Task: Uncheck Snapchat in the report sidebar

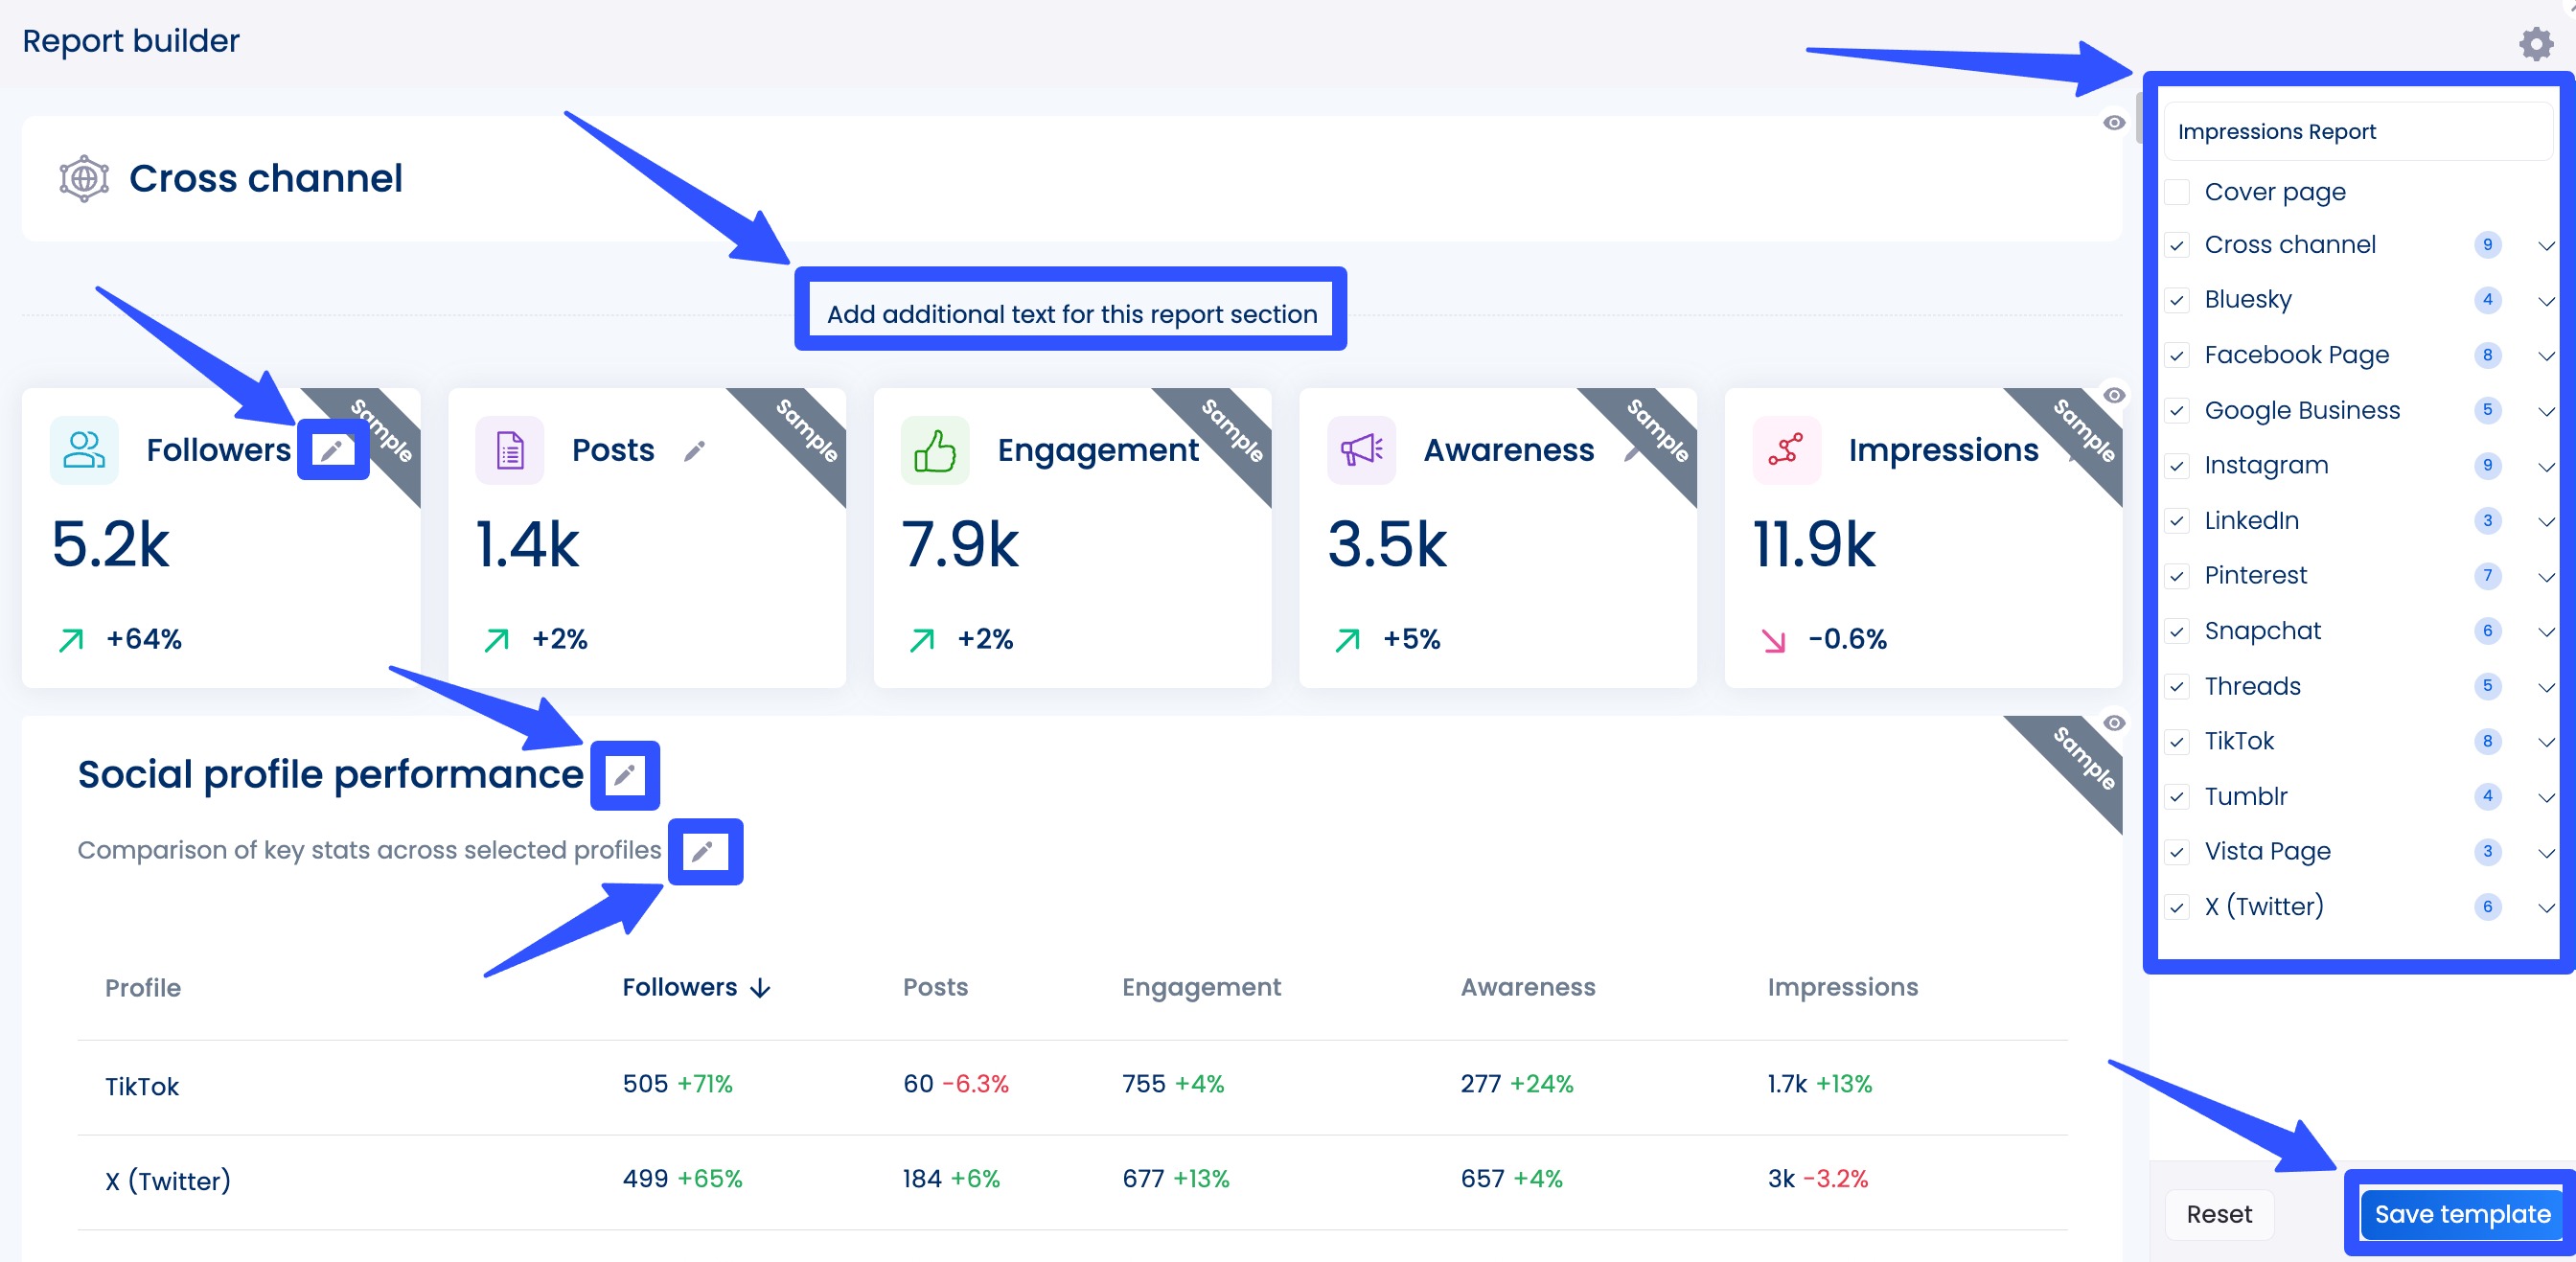Action: coord(2177,631)
